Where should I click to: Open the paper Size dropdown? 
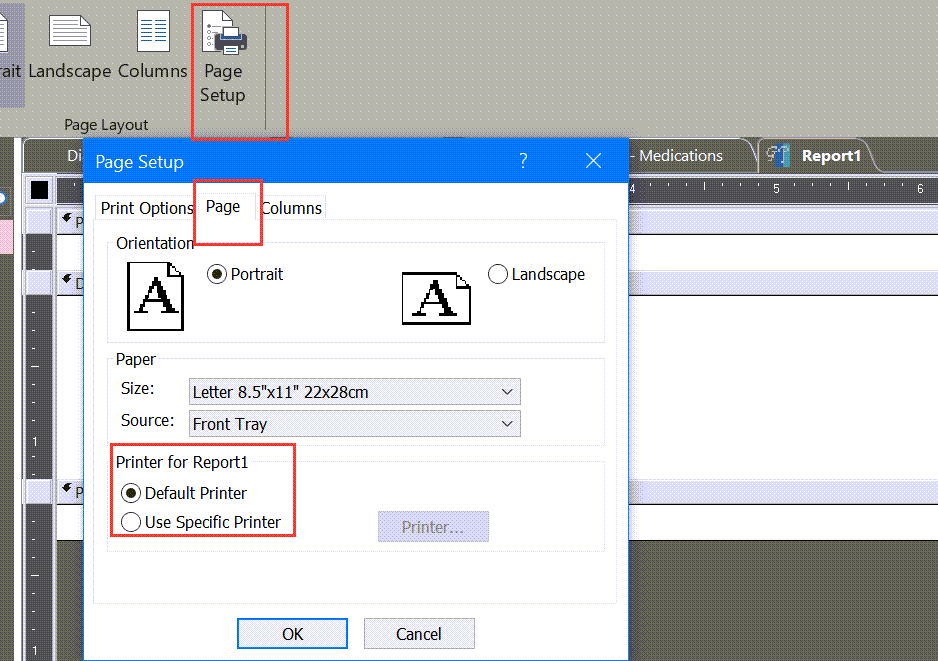point(355,392)
